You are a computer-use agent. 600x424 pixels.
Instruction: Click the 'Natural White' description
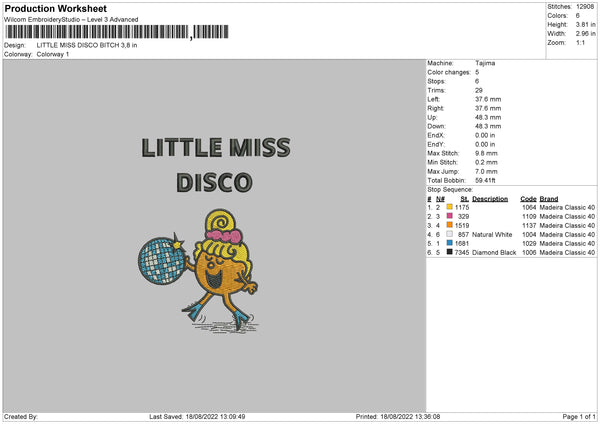click(492, 235)
